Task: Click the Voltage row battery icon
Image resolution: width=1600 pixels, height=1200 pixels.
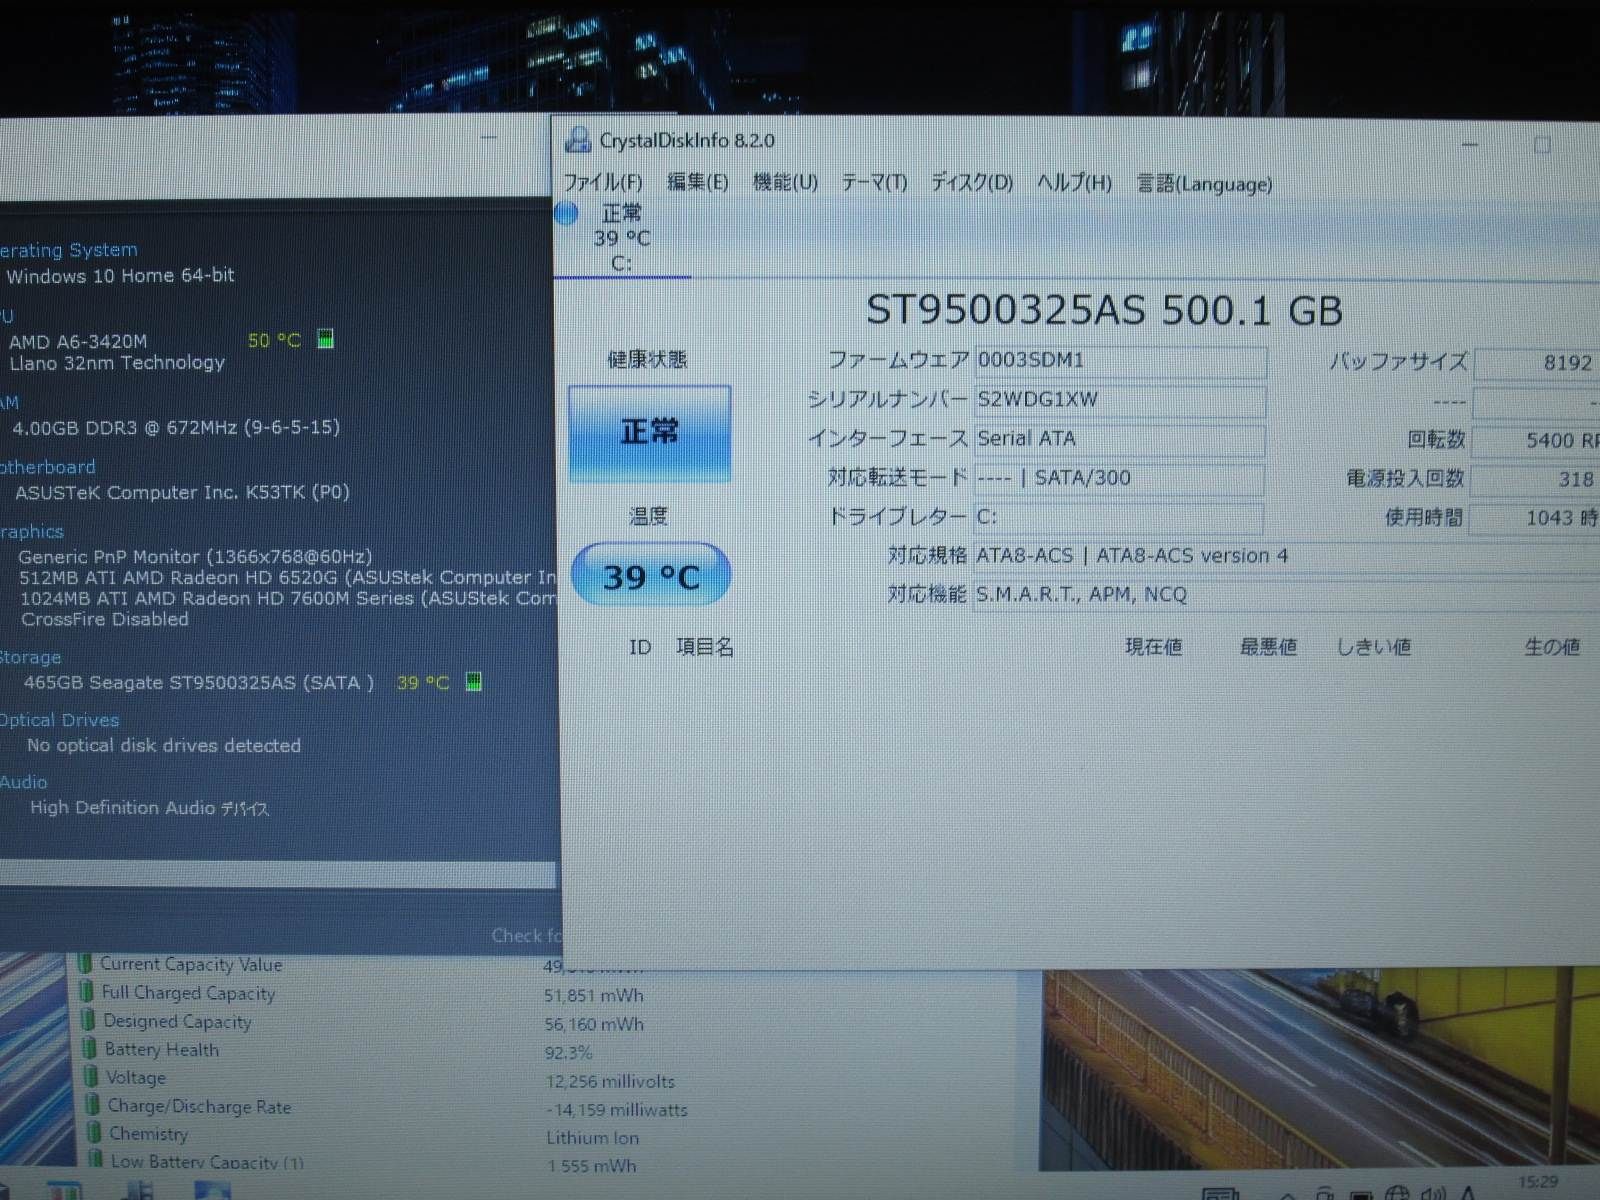Action: point(91,1077)
